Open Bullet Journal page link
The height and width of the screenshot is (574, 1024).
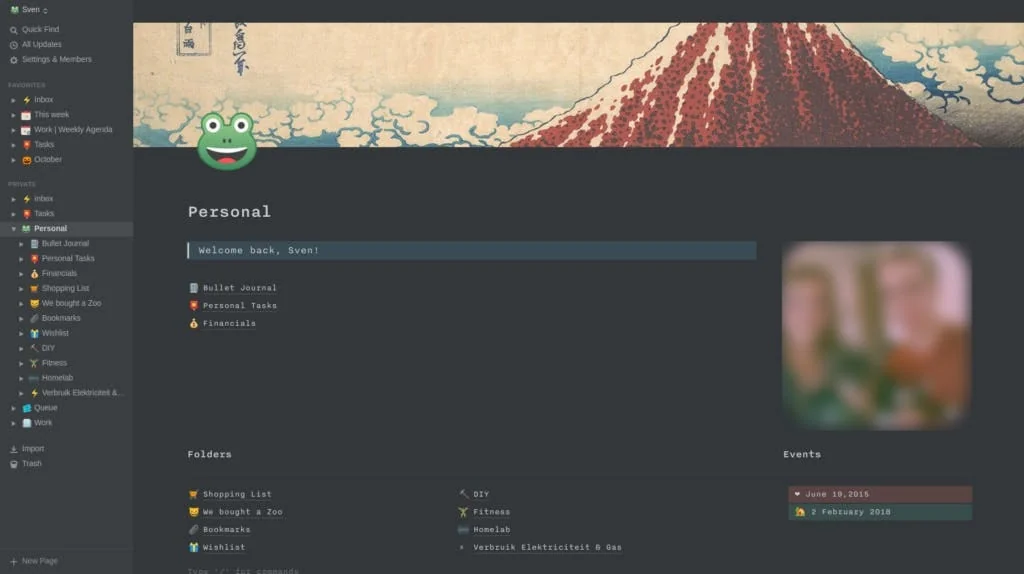click(240, 288)
